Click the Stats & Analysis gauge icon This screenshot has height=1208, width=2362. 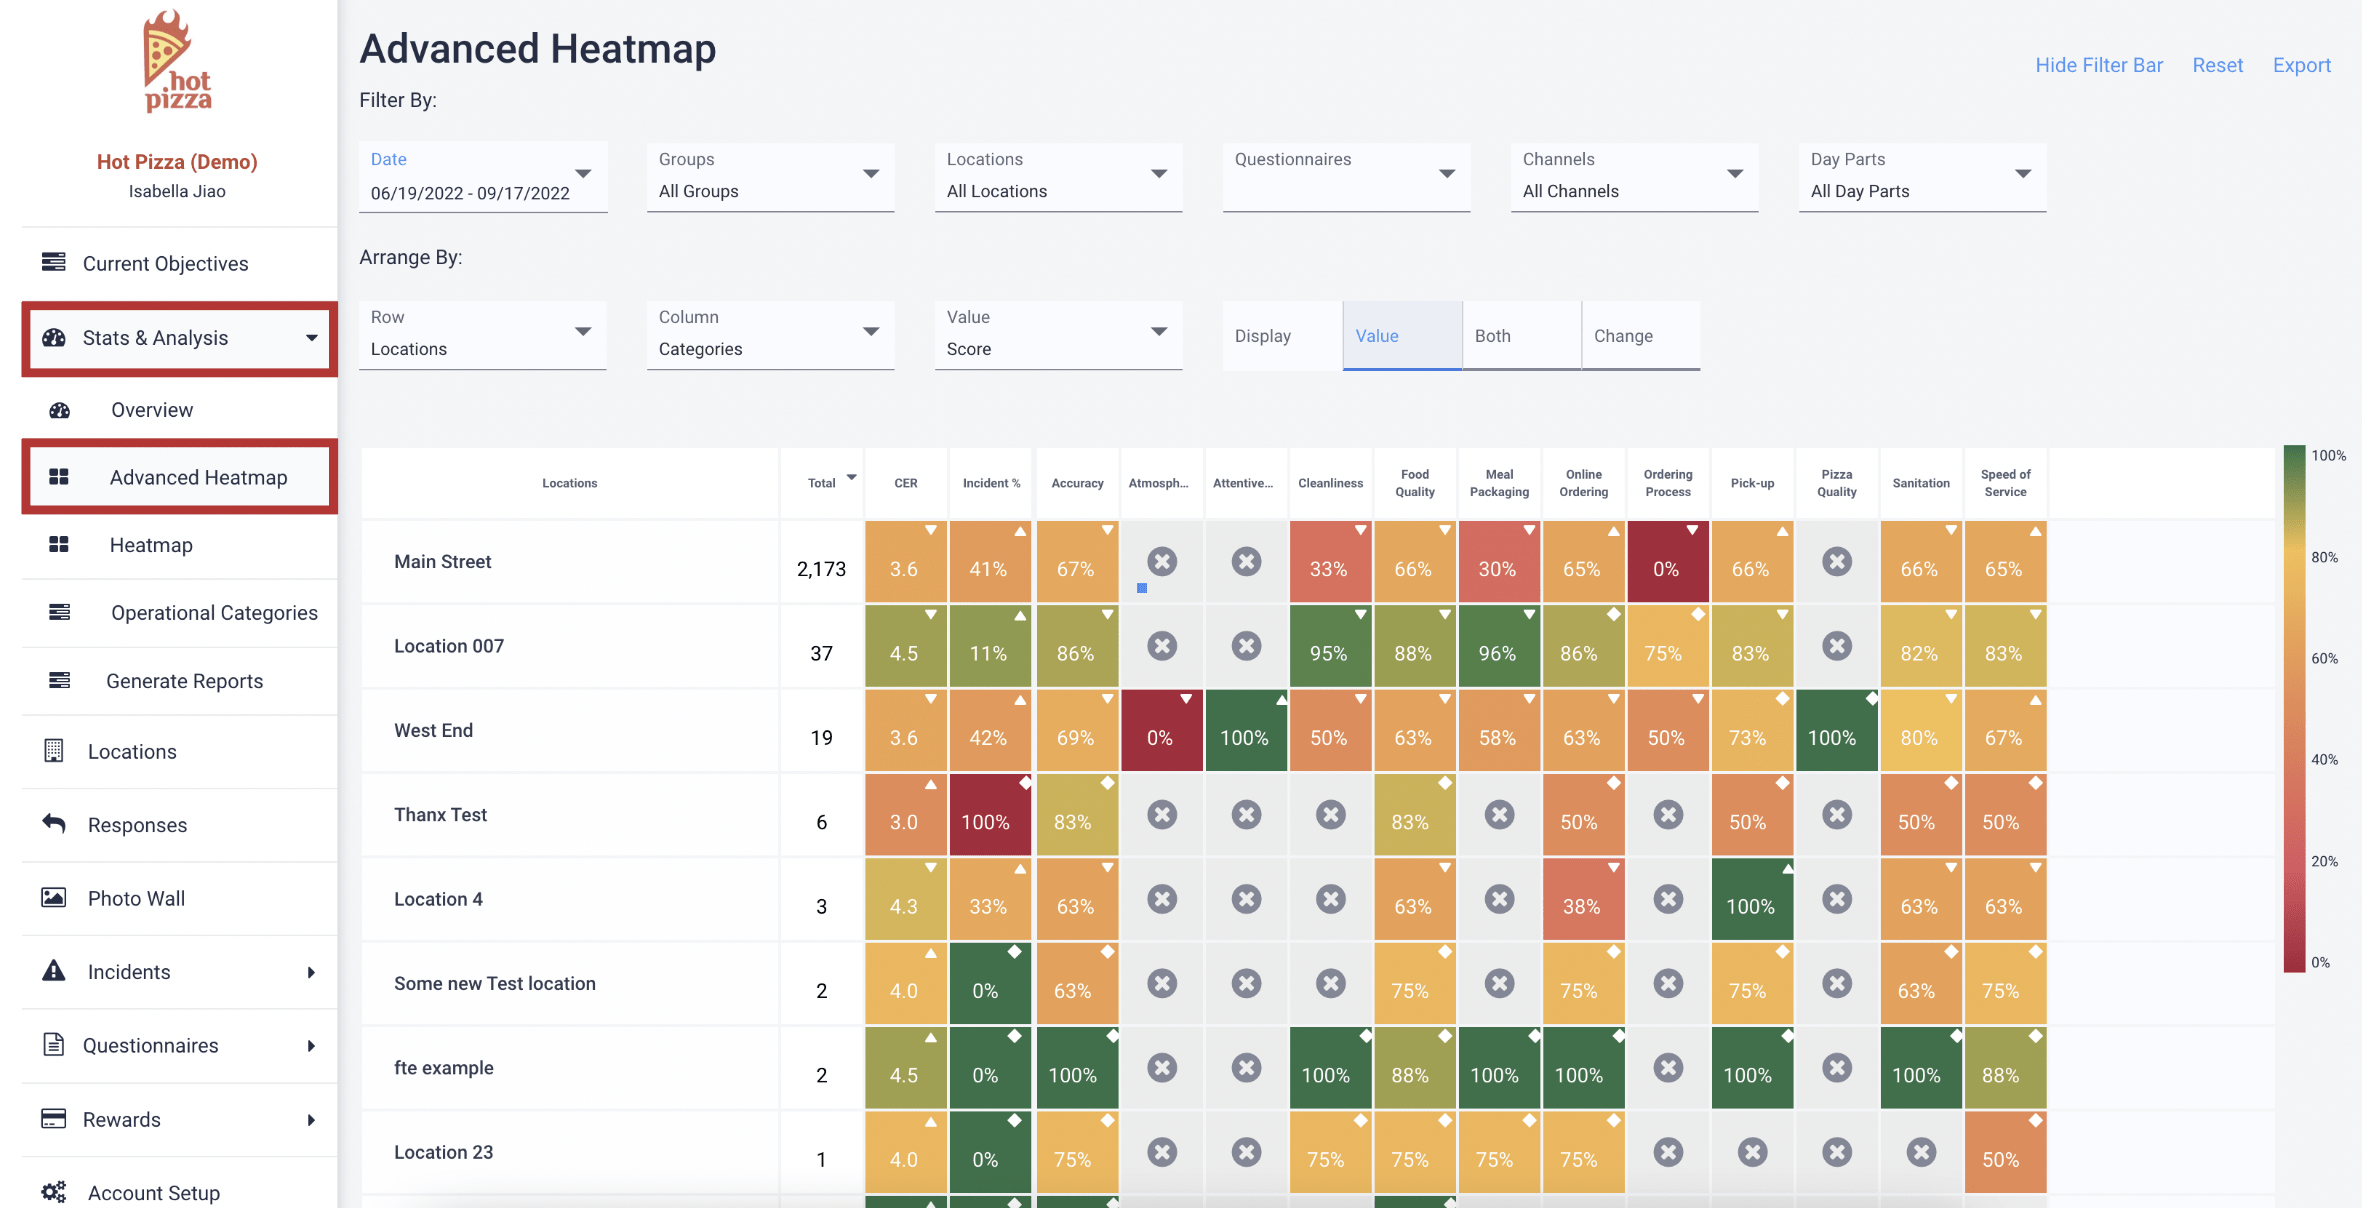(x=54, y=338)
